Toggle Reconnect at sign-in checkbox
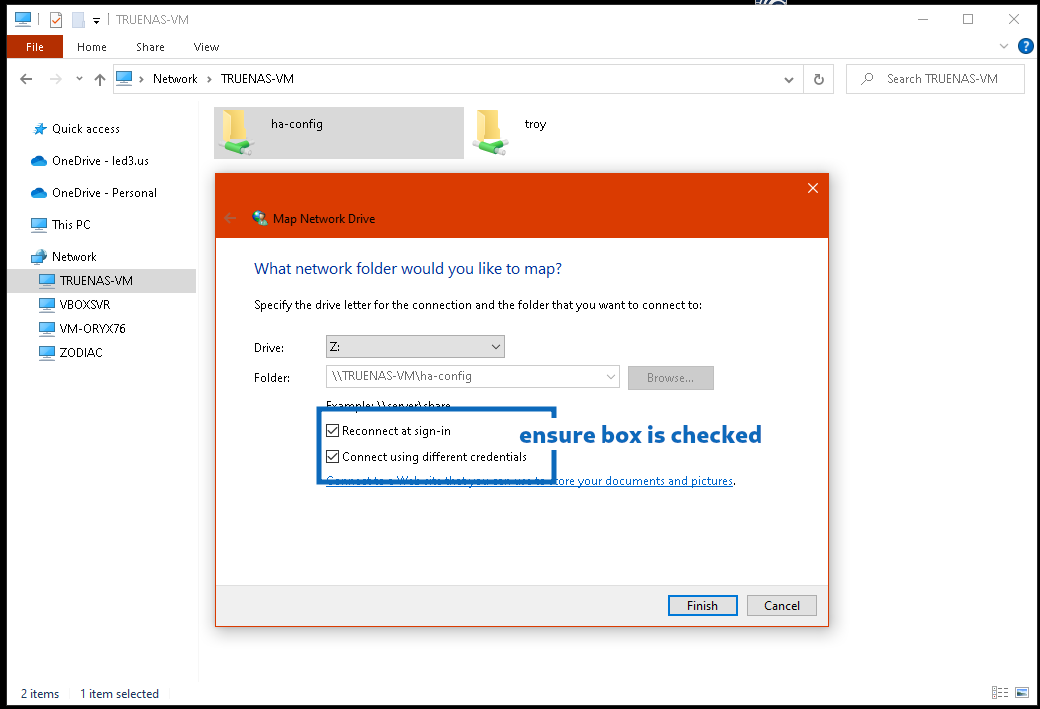 pyautogui.click(x=333, y=431)
